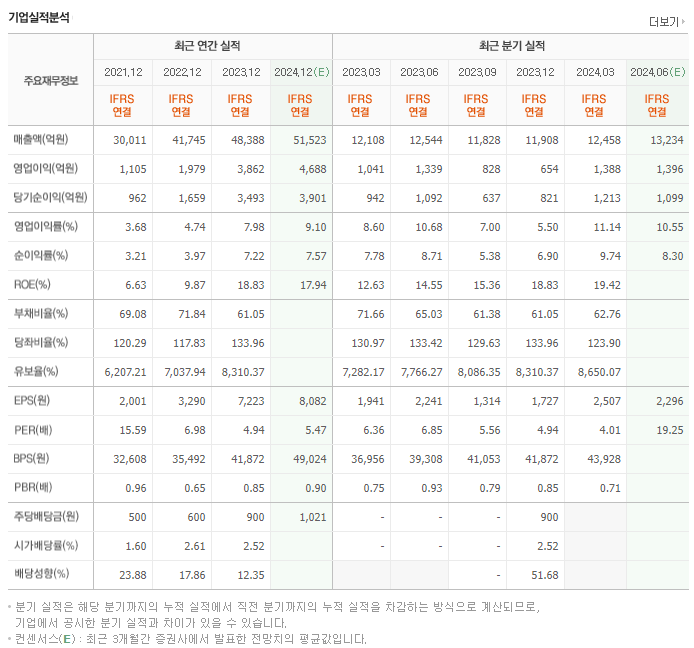Click the 배당성향(%) row label
694x648 pixels.
(41, 574)
